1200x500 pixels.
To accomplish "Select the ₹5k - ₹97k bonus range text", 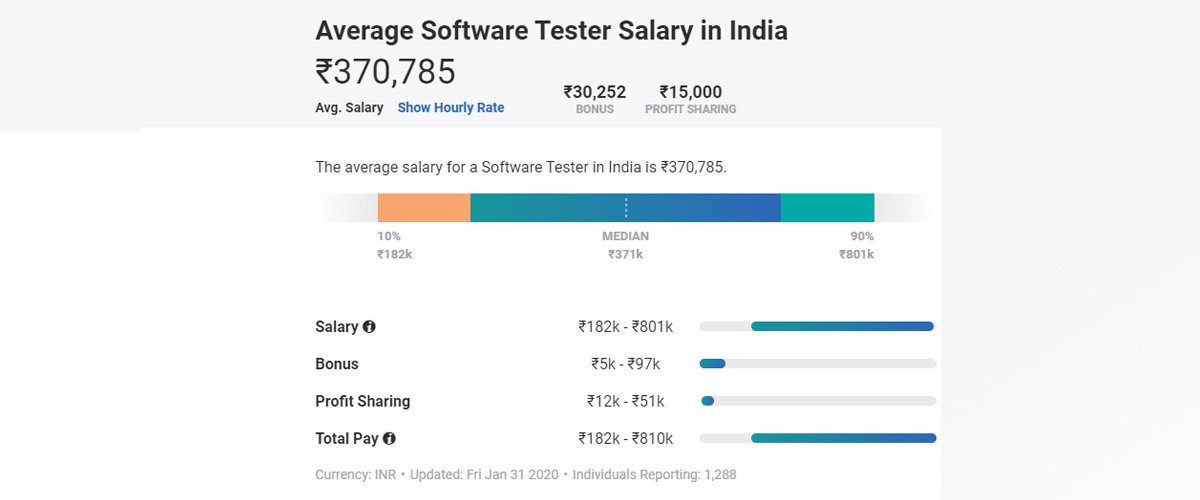I will [626, 364].
